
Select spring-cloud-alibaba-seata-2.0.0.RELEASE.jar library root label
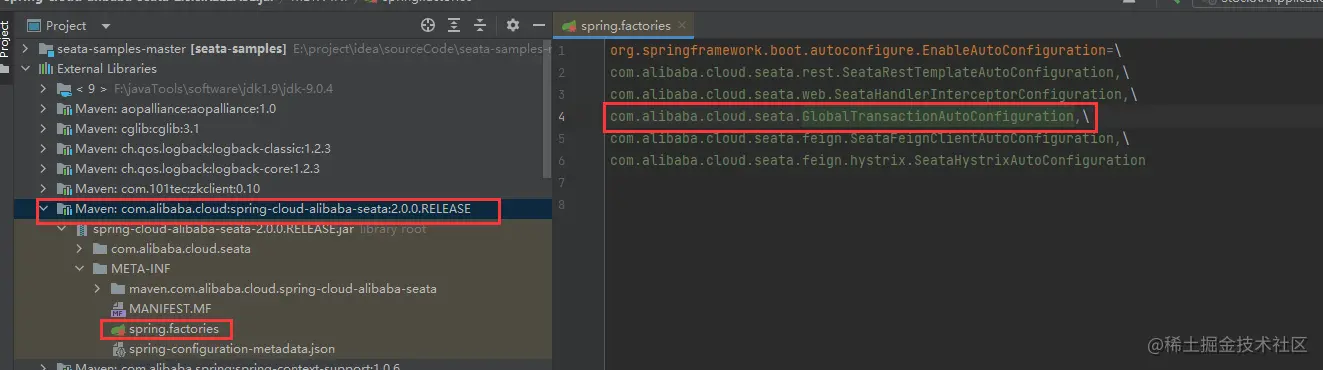point(259,229)
